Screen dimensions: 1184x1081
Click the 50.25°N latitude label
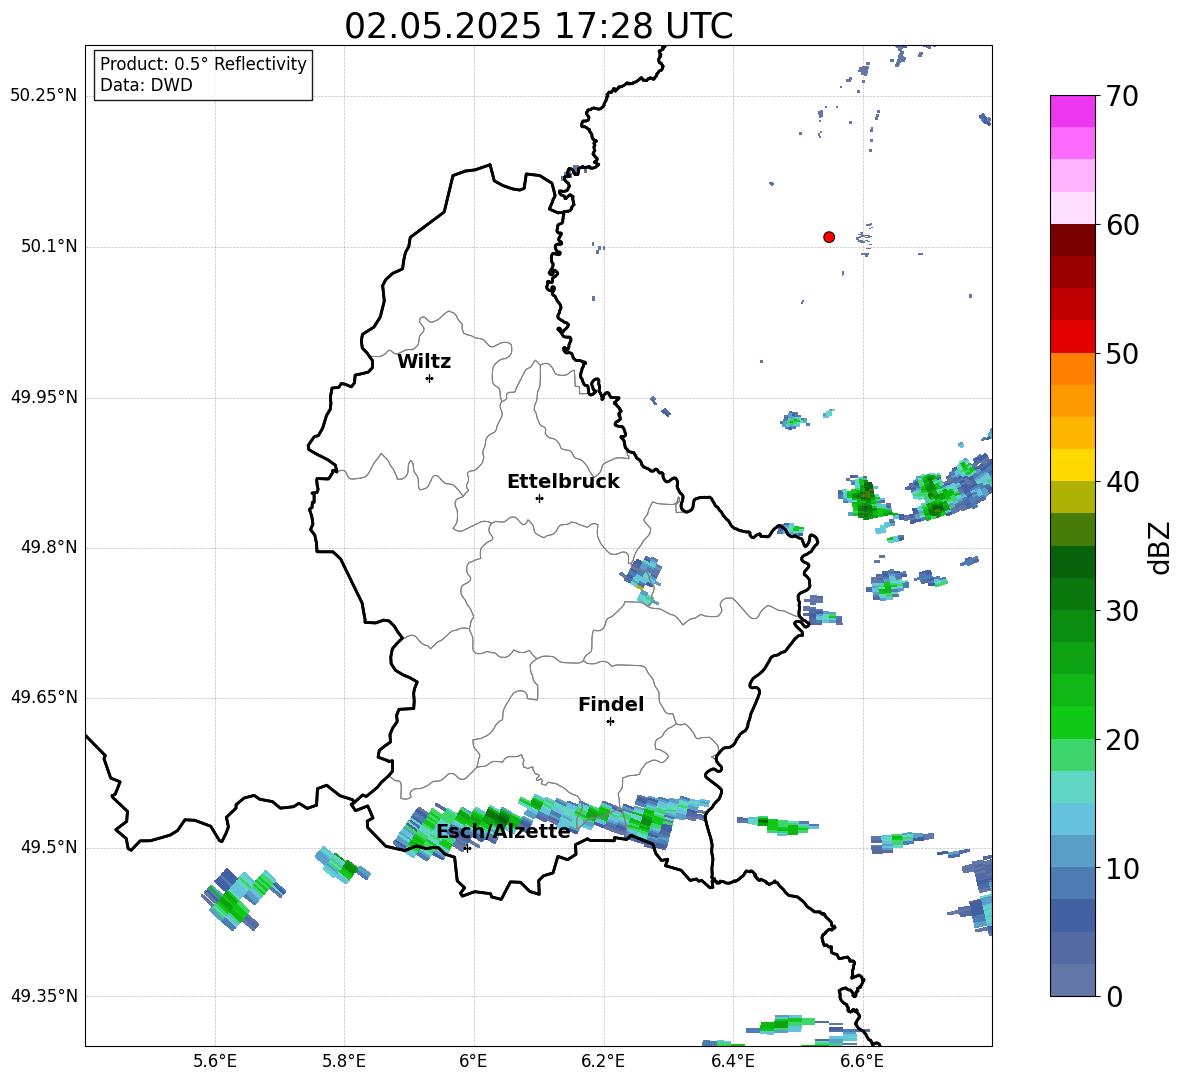pyautogui.click(x=43, y=96)
